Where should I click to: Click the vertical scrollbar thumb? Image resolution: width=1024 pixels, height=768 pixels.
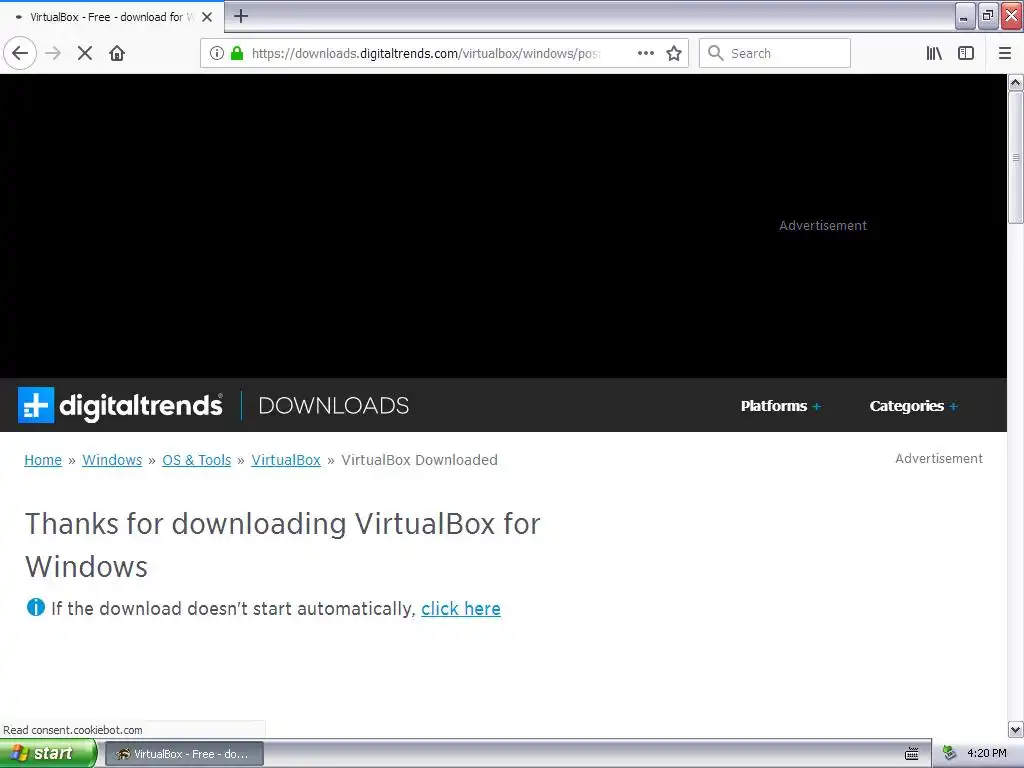coord(1016,157)
